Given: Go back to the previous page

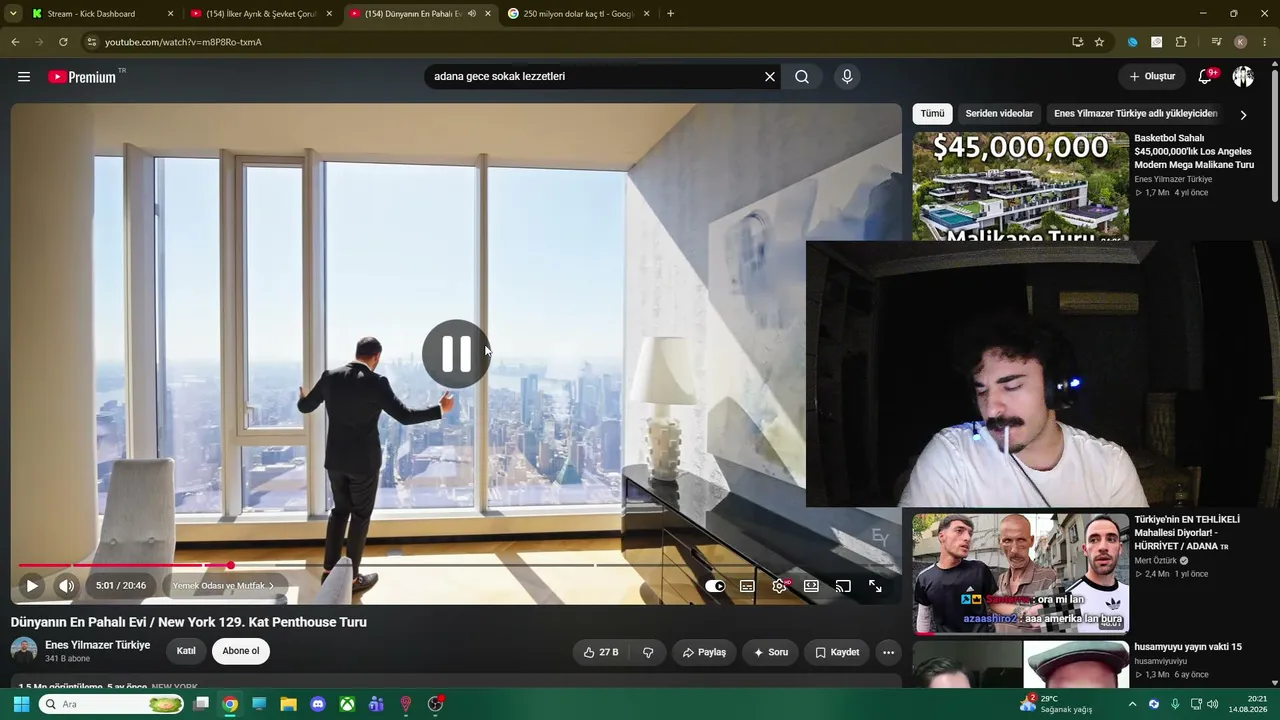Looking at the screenshot, I should [15, 42].
